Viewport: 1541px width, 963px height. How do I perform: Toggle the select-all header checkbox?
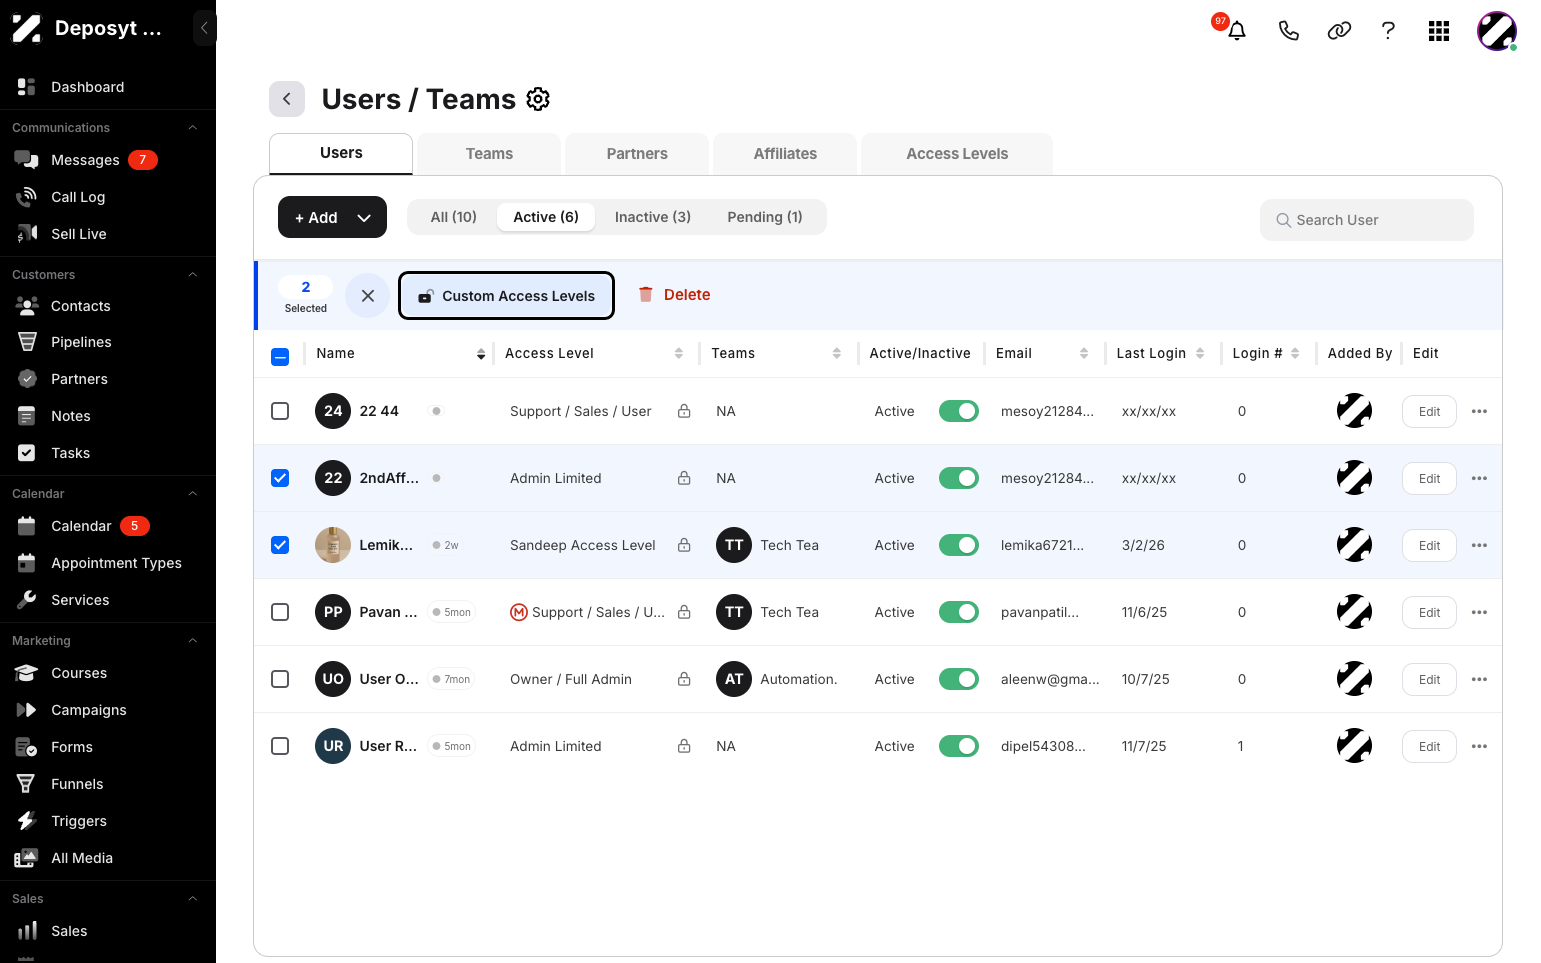[280, 356]
